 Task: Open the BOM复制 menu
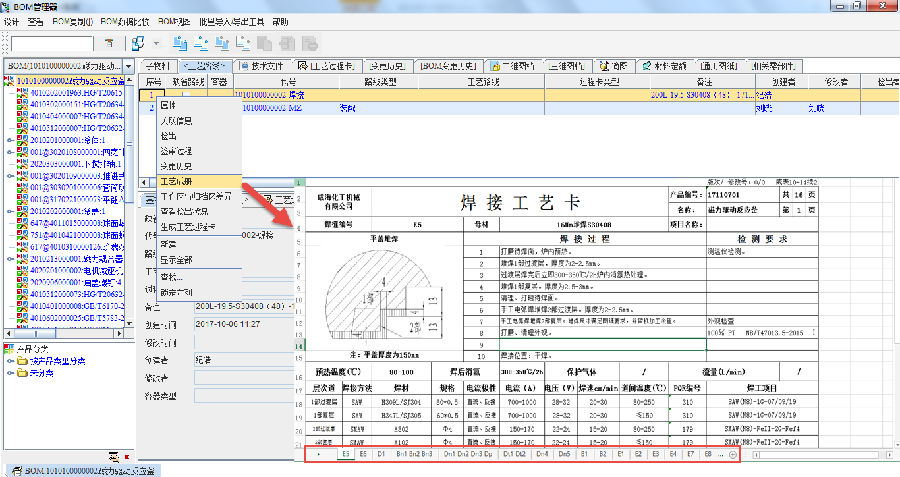click(70, 21)
